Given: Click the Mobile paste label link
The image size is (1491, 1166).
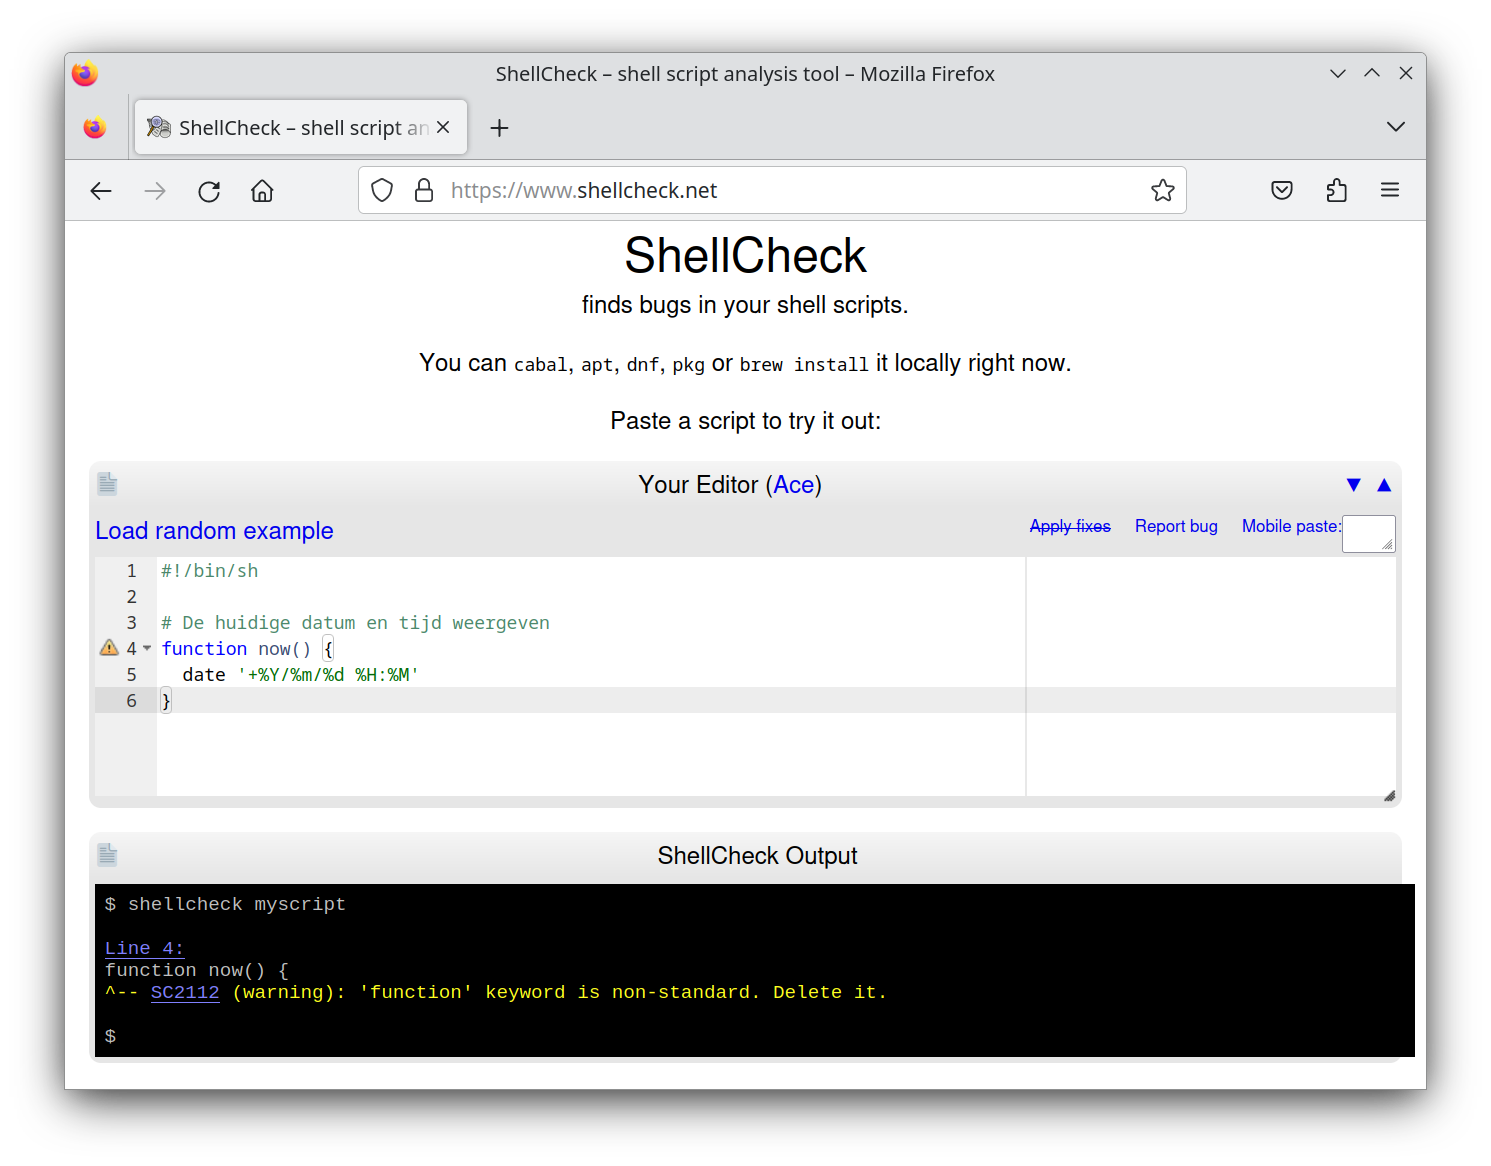Looking at the screenshot, I should point(1291,526).
